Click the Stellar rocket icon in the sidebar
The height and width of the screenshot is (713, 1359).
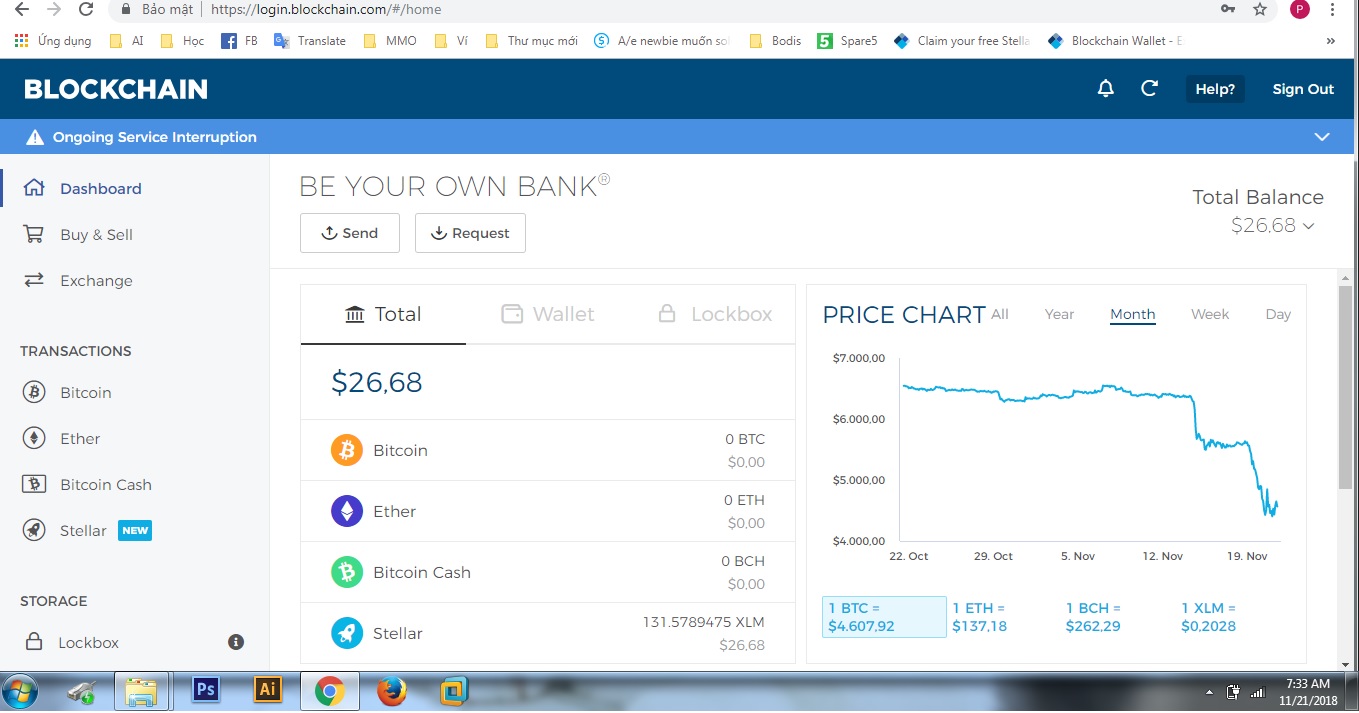point(34,530)
